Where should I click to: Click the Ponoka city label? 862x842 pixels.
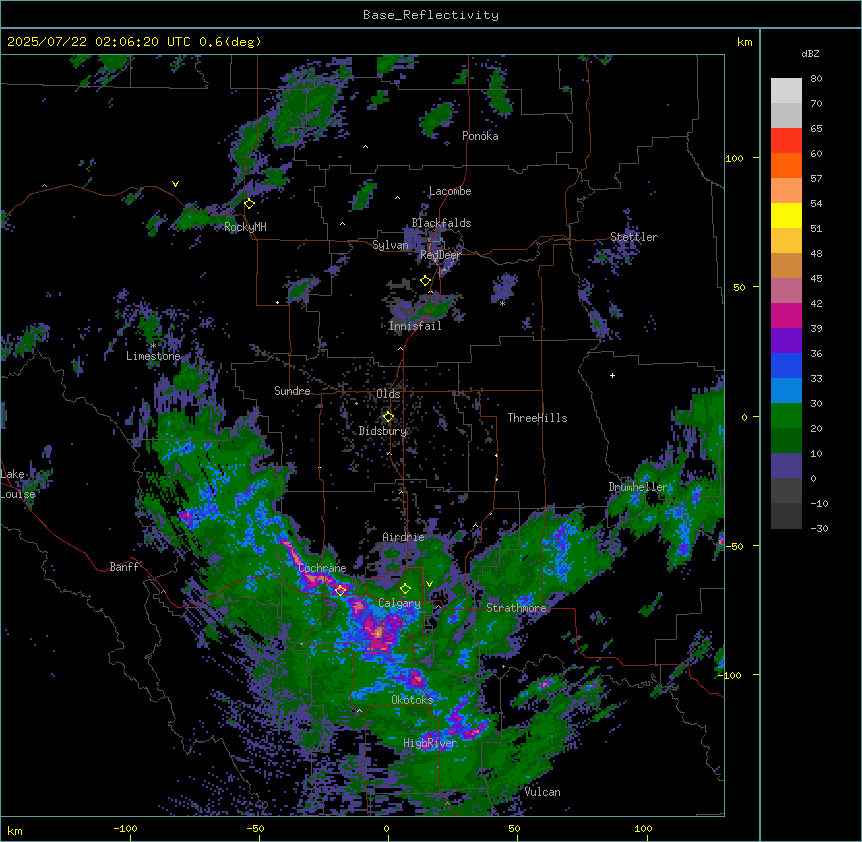point(480,136)
